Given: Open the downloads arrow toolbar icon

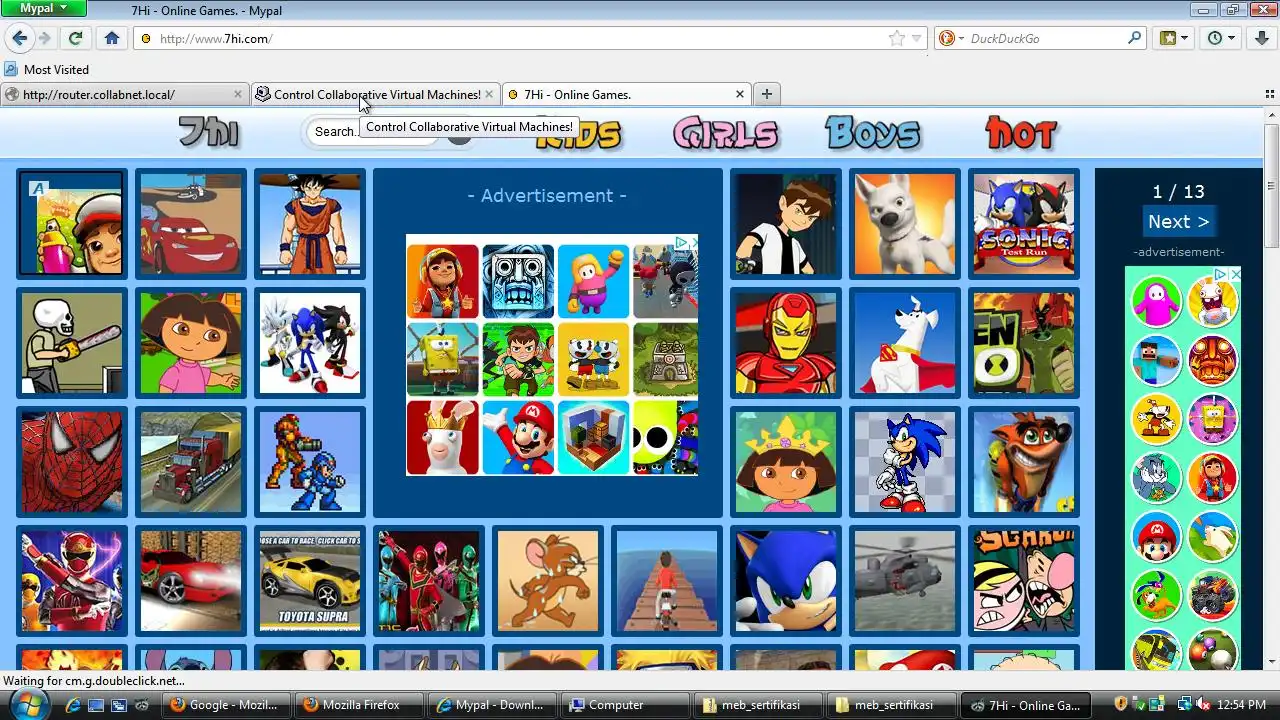Looking at the screenshot, I should [x=1262, y=38].
